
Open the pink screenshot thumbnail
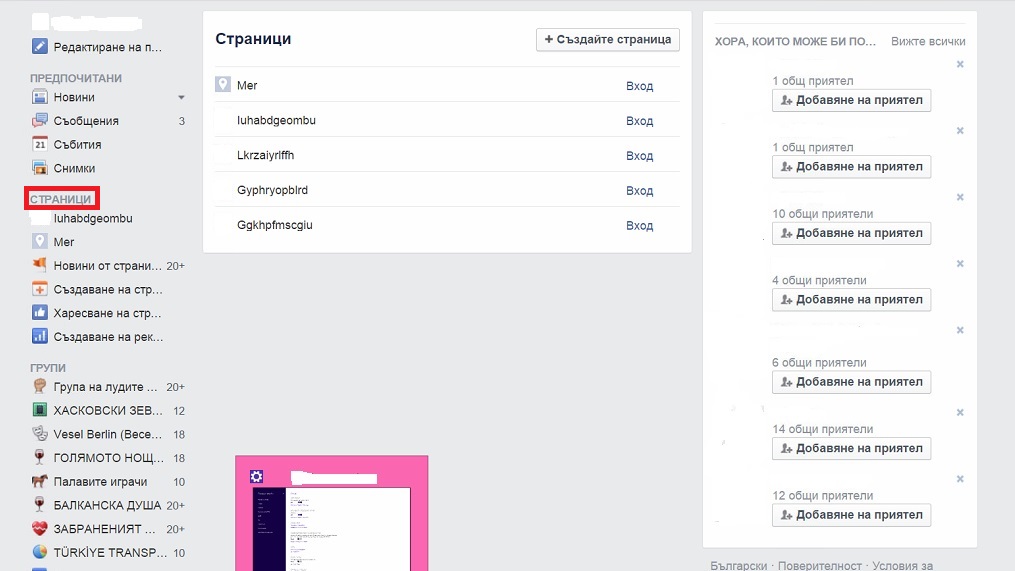tap(331, 512)
